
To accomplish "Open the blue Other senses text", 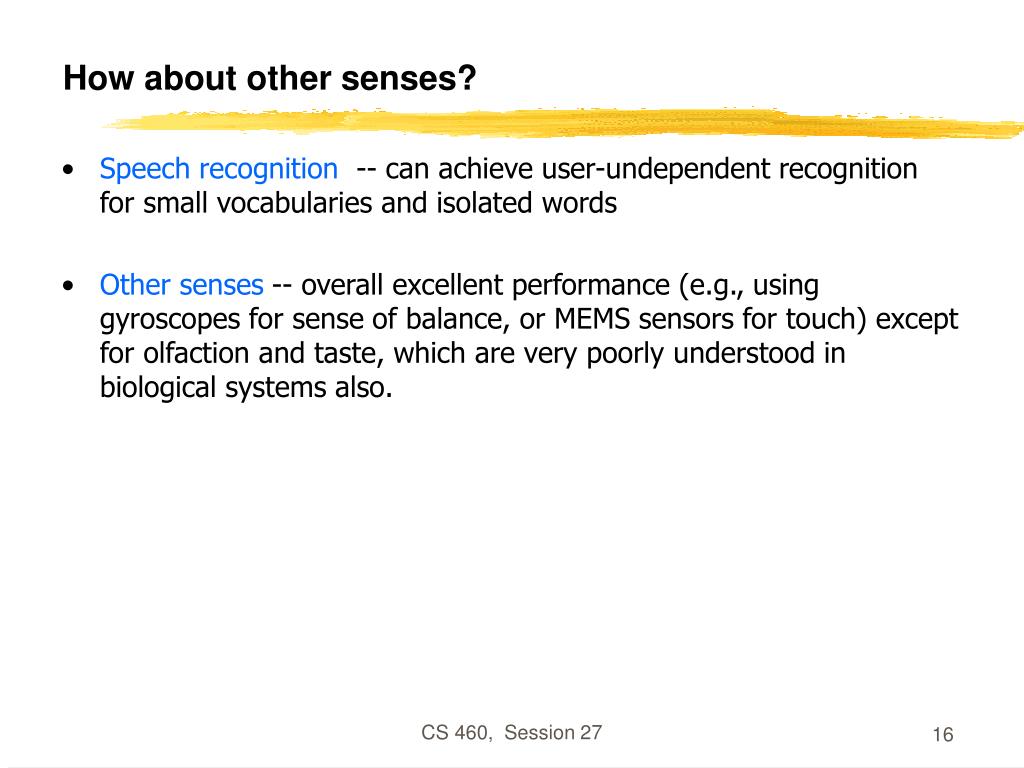I will coord(182,285).
